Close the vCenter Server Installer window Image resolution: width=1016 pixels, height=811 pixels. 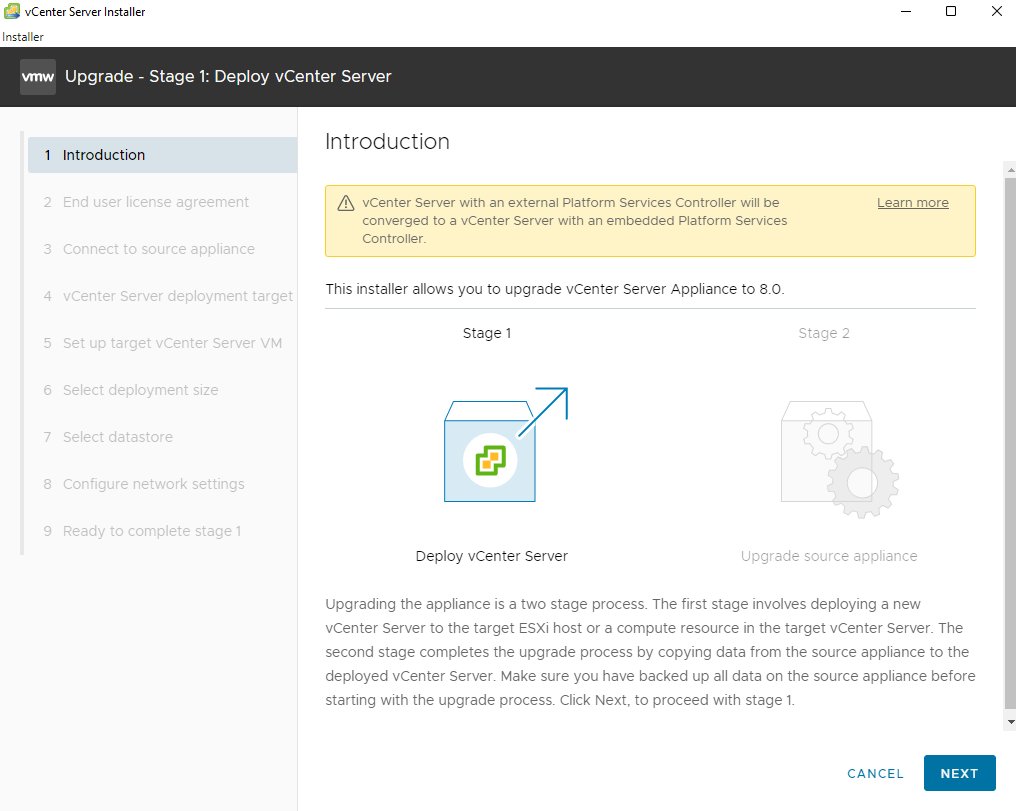tap(997, 11)
